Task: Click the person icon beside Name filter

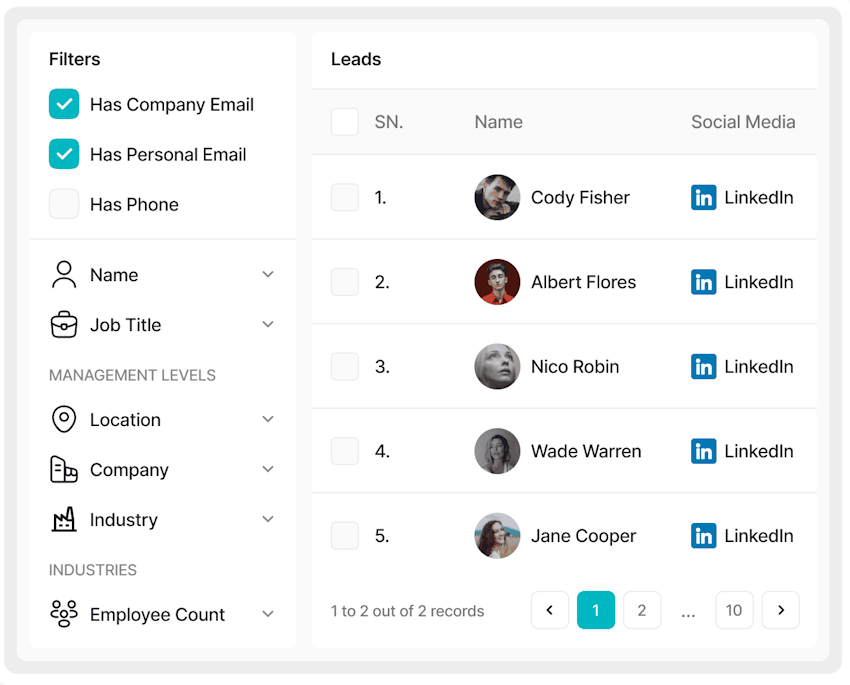Action: click(64, 275)
